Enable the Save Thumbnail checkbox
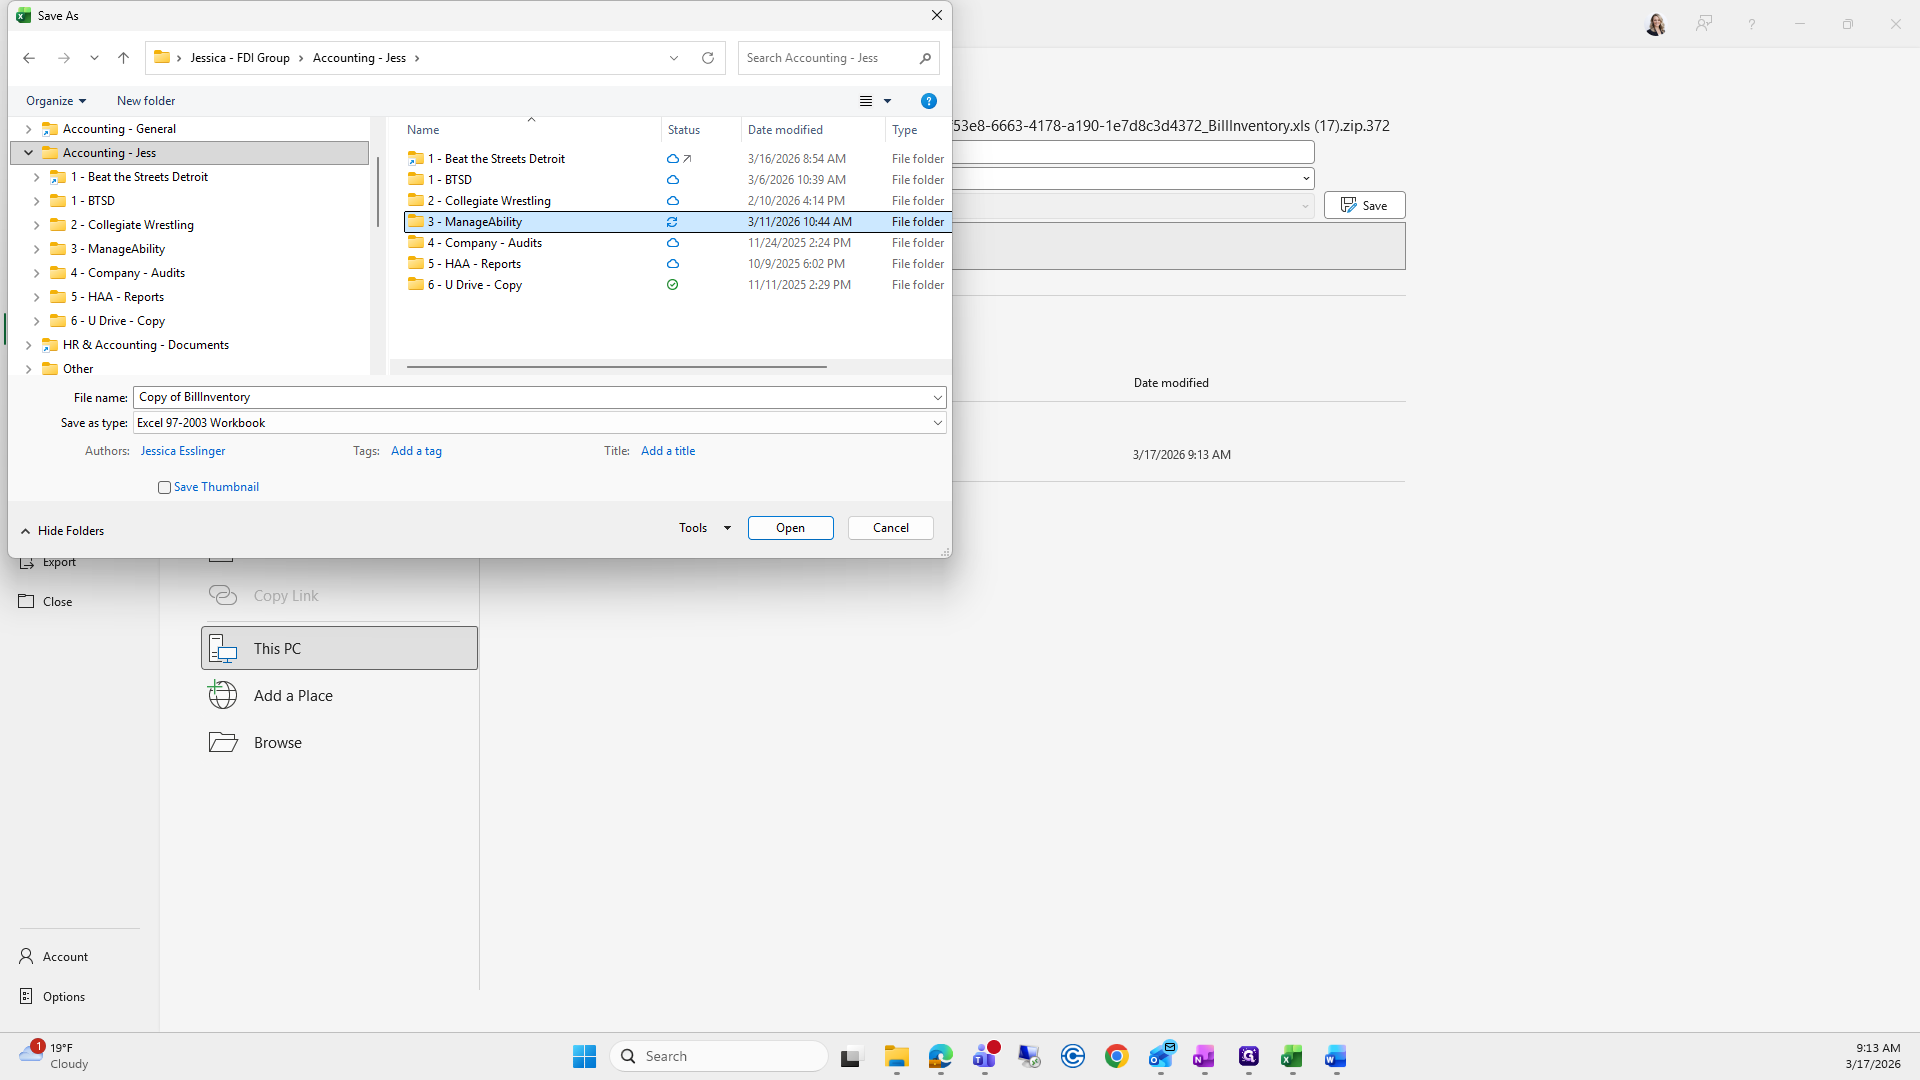Screen dimensions: 1920x1080 [x=164, y=487]
